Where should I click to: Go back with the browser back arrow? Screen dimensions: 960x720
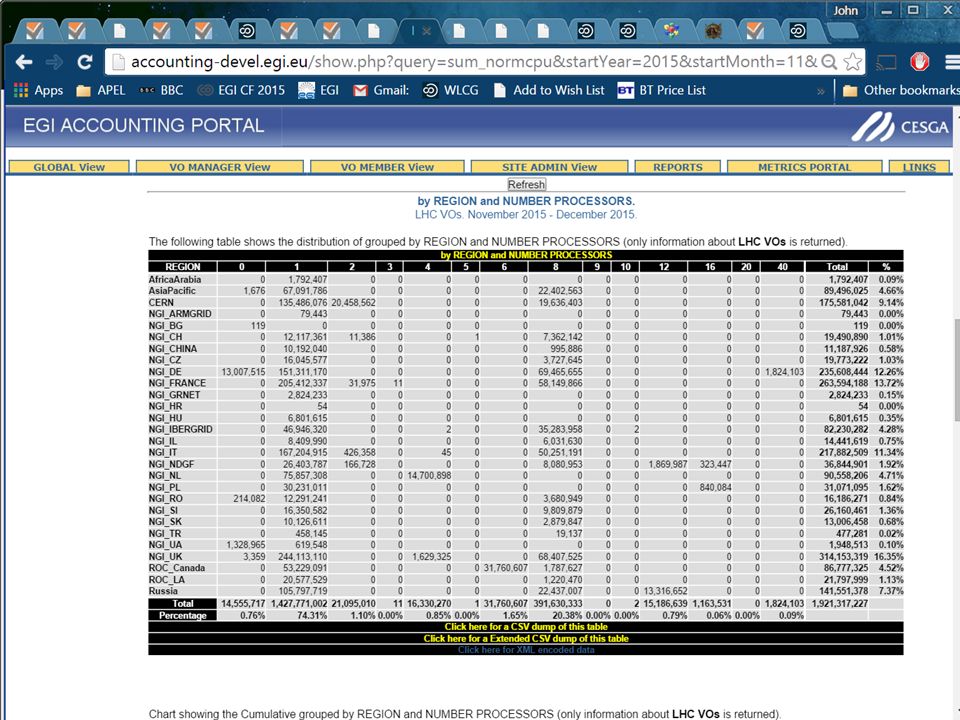coord(24,62)
